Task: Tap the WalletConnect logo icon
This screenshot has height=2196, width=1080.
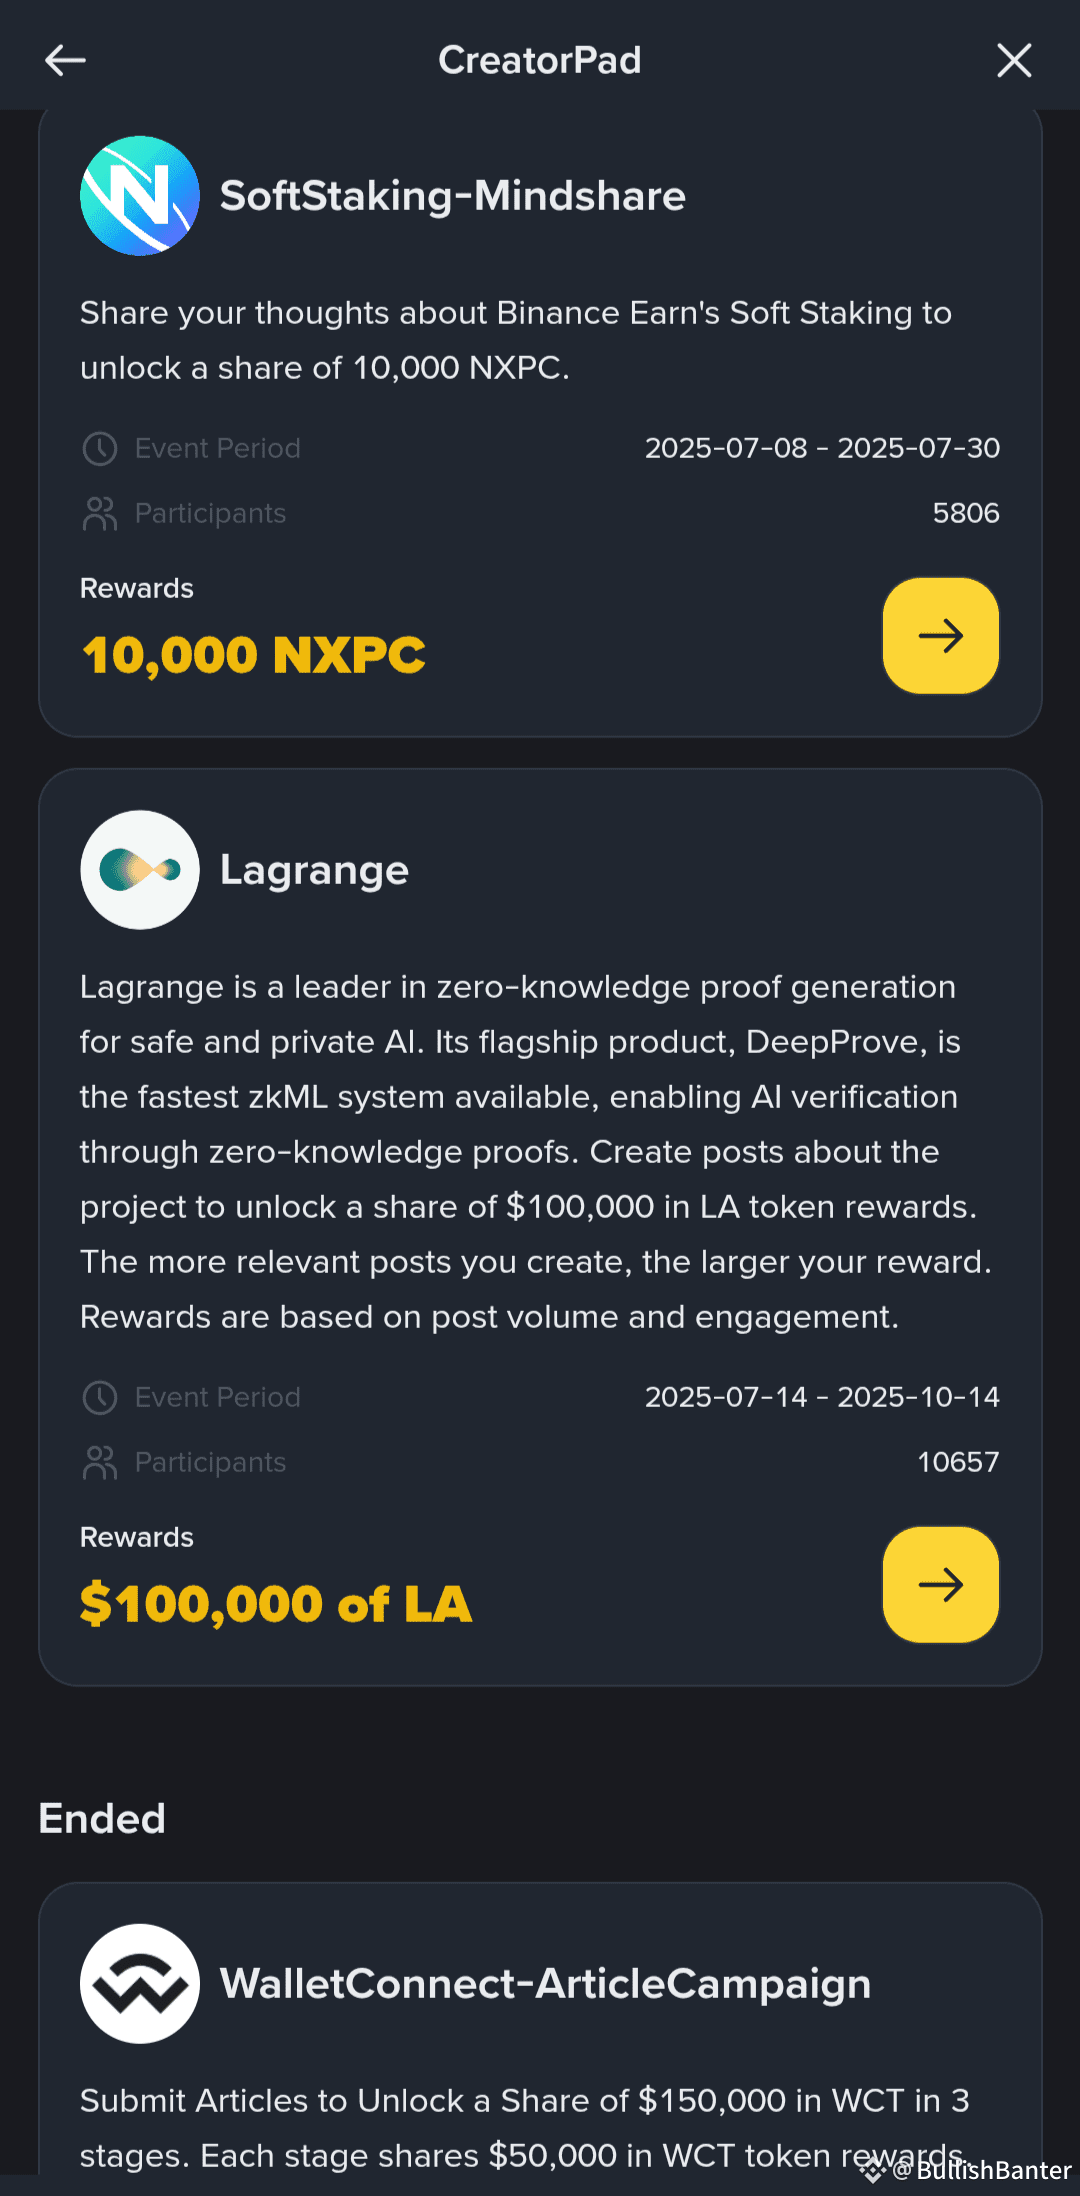Action: click(x=140, y=1984)
